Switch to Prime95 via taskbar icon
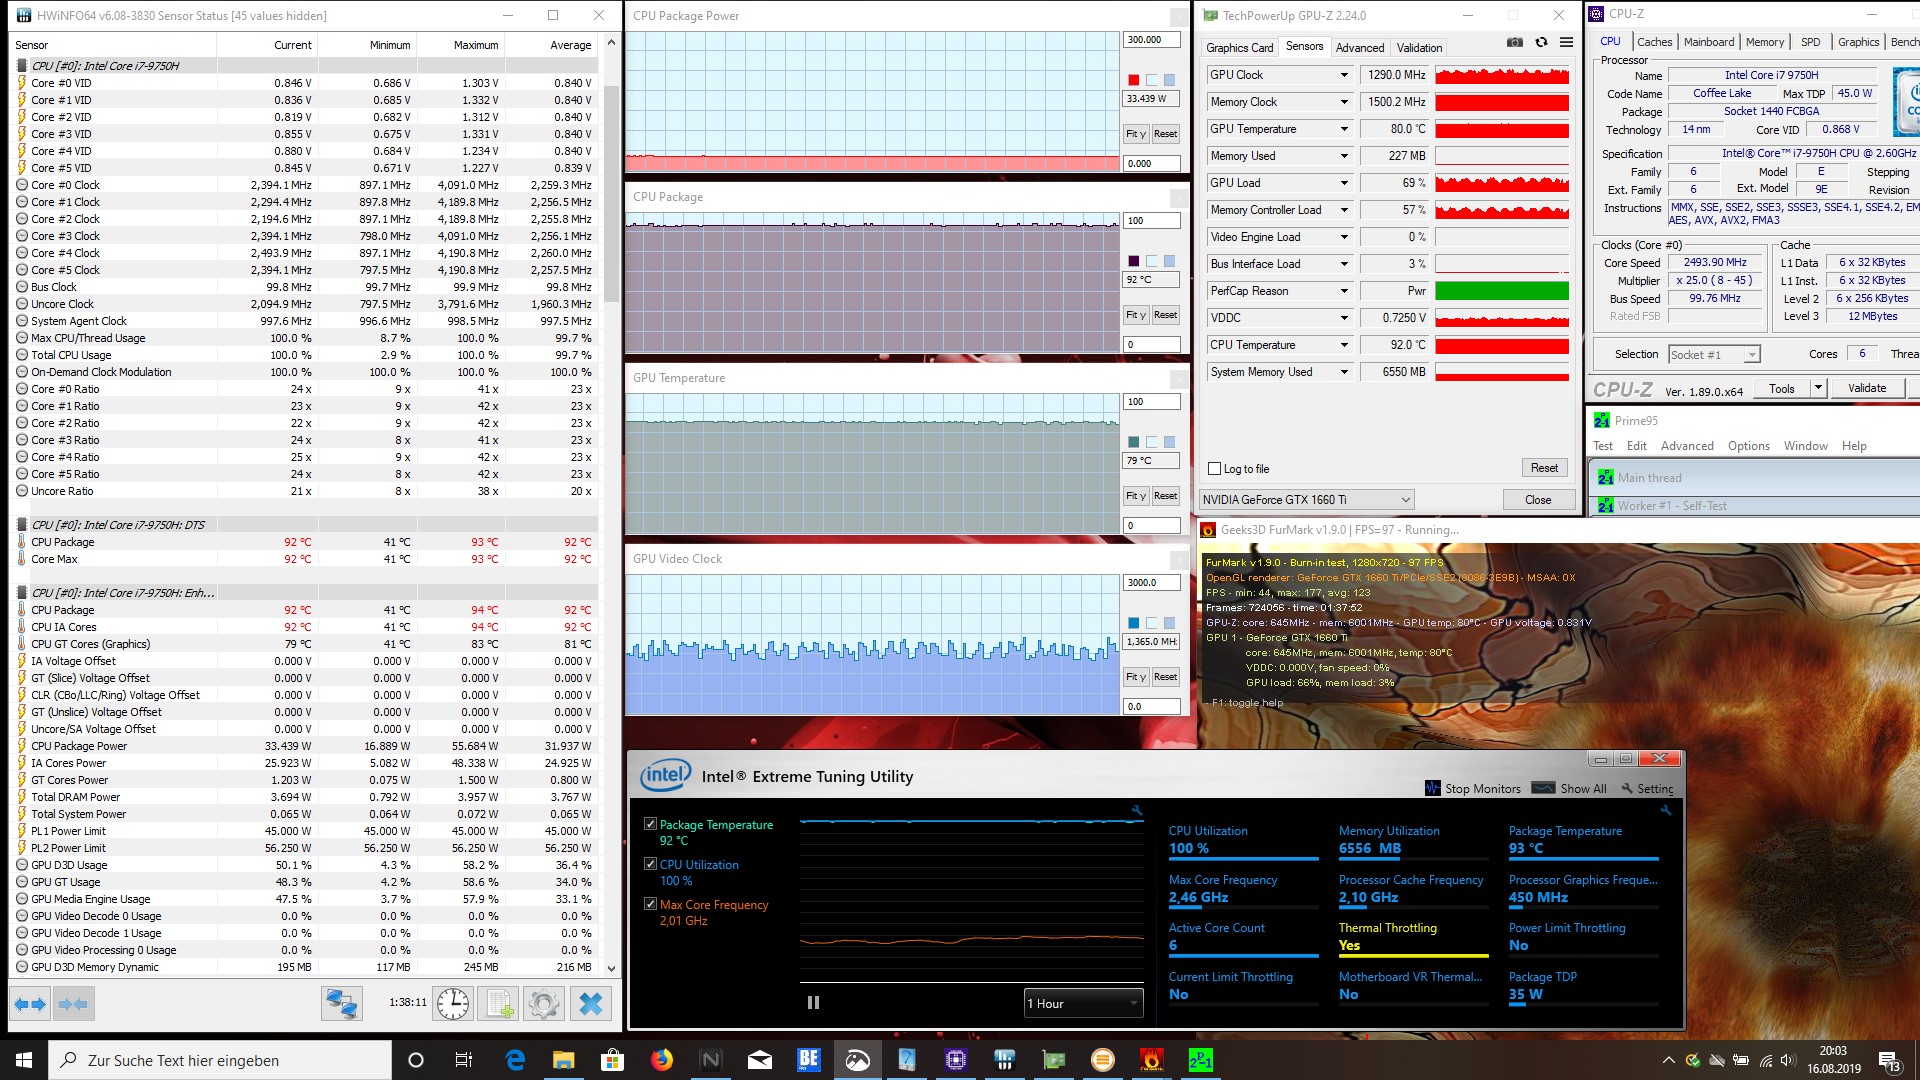This screenshot has width=1920, height=1080. [x=1200, y=1060]
